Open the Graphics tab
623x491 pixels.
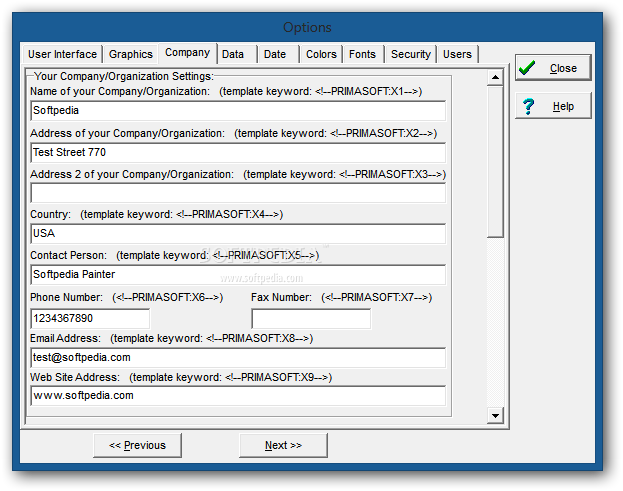[131, 54]
